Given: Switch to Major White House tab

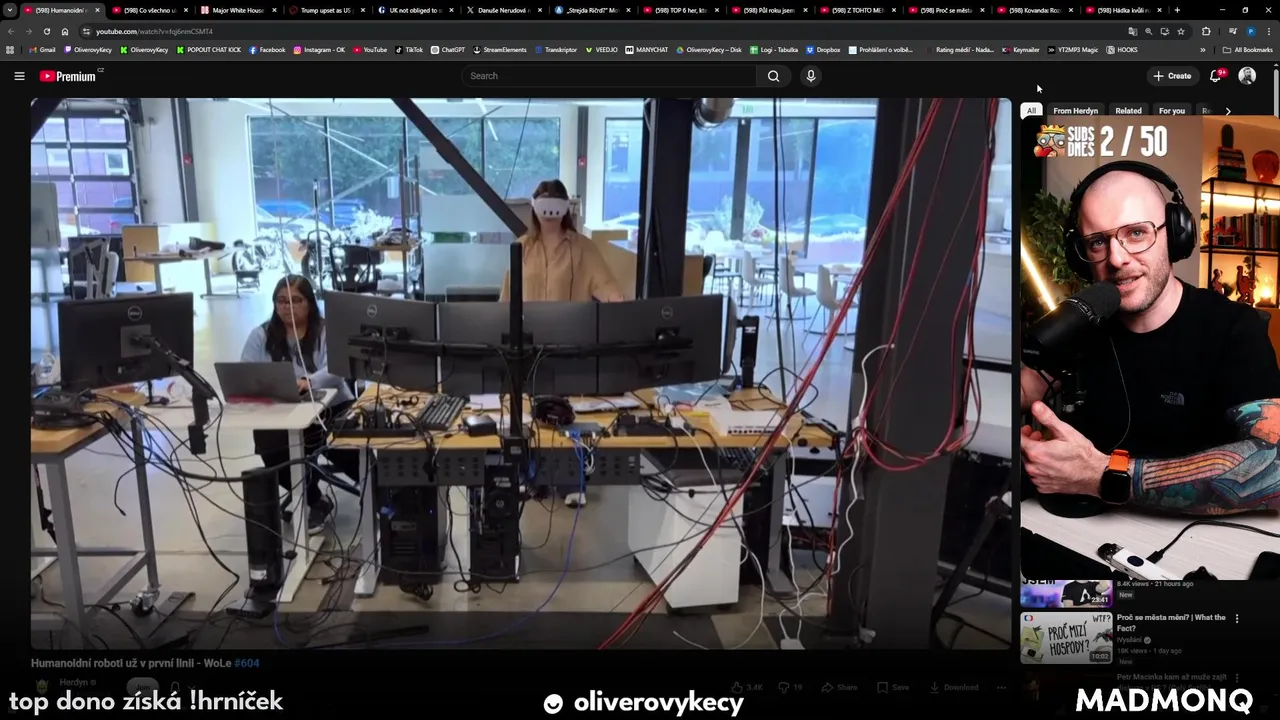Looking at the screenshot, I should click(237, 10).
